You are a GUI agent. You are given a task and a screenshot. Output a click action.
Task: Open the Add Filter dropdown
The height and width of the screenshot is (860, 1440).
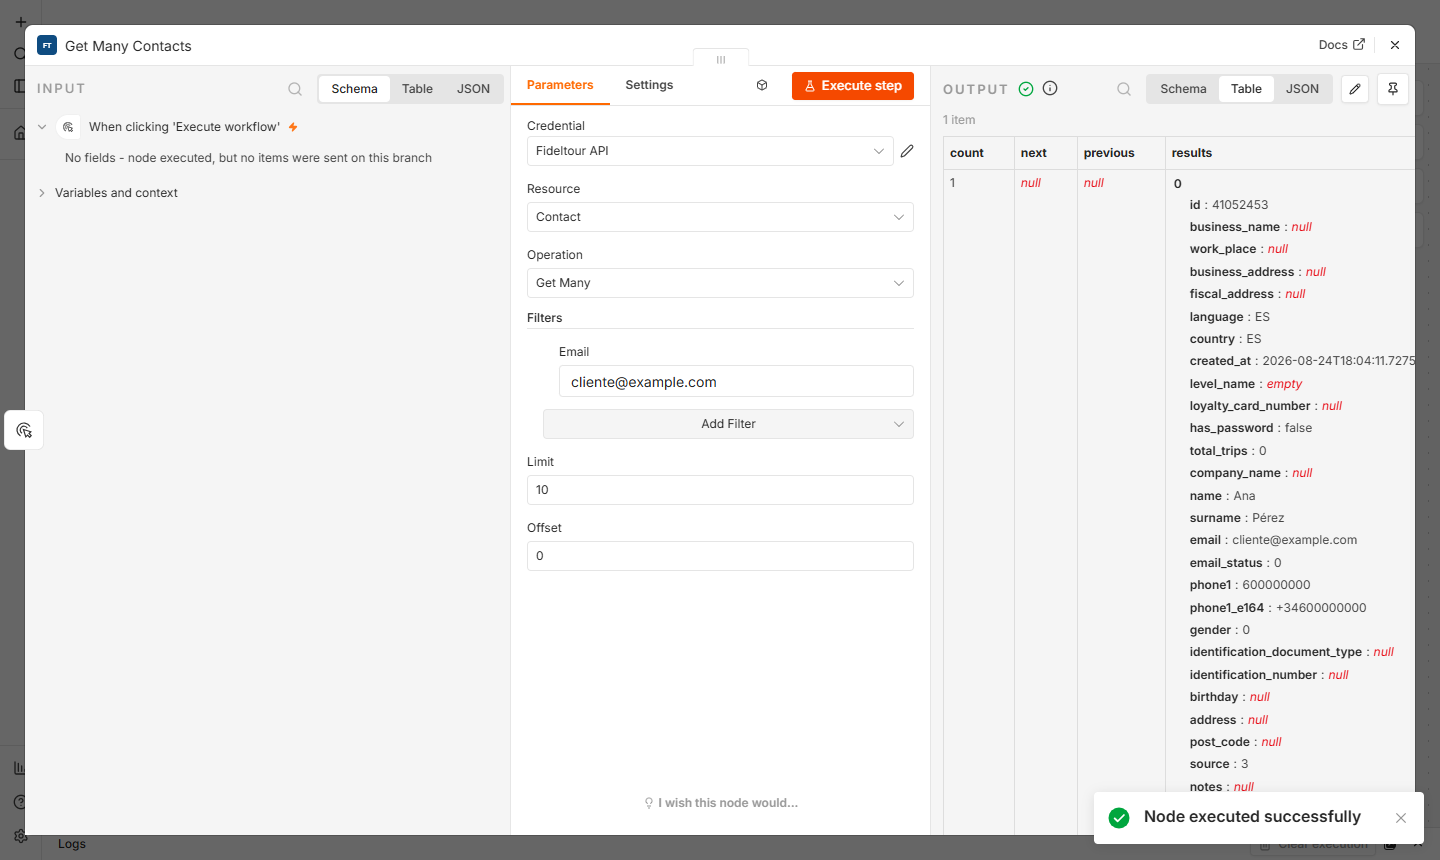tap(728, 424)
